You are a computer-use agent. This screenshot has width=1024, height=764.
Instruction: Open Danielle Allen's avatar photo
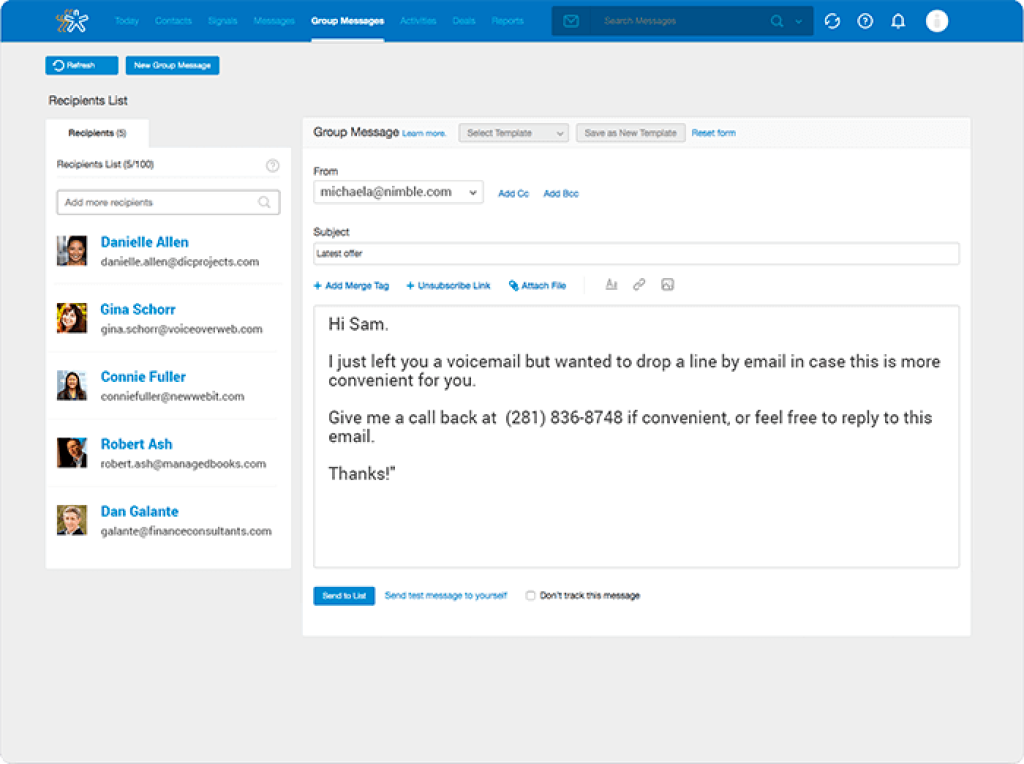click(x=72, y=251)
